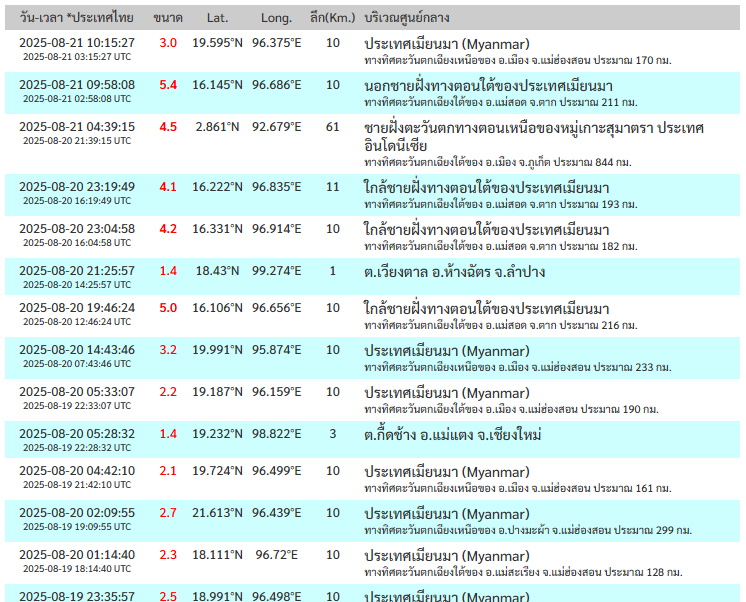
Task: Select timestamp 2025-08-19 23:35:57
Action: pos(77,596)
